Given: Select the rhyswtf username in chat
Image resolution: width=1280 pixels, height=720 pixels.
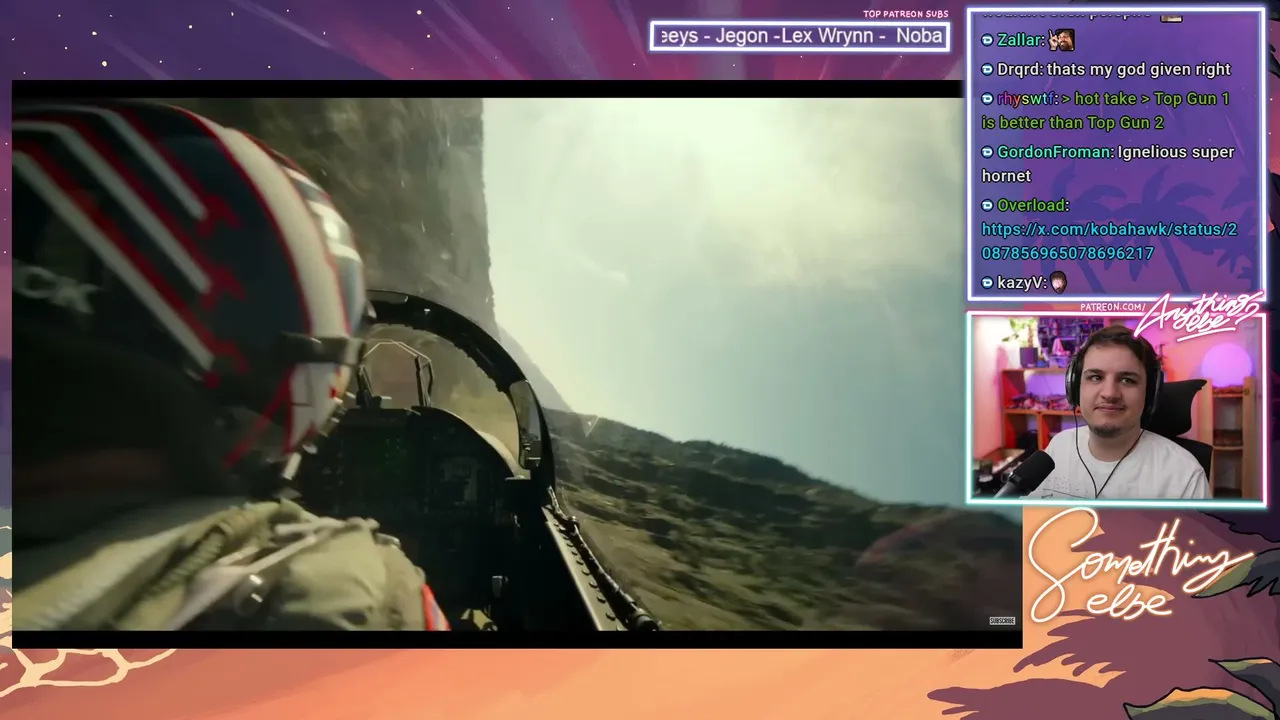Looking at the screenshot, I should pyautogui.click(x=1026, y=99).
